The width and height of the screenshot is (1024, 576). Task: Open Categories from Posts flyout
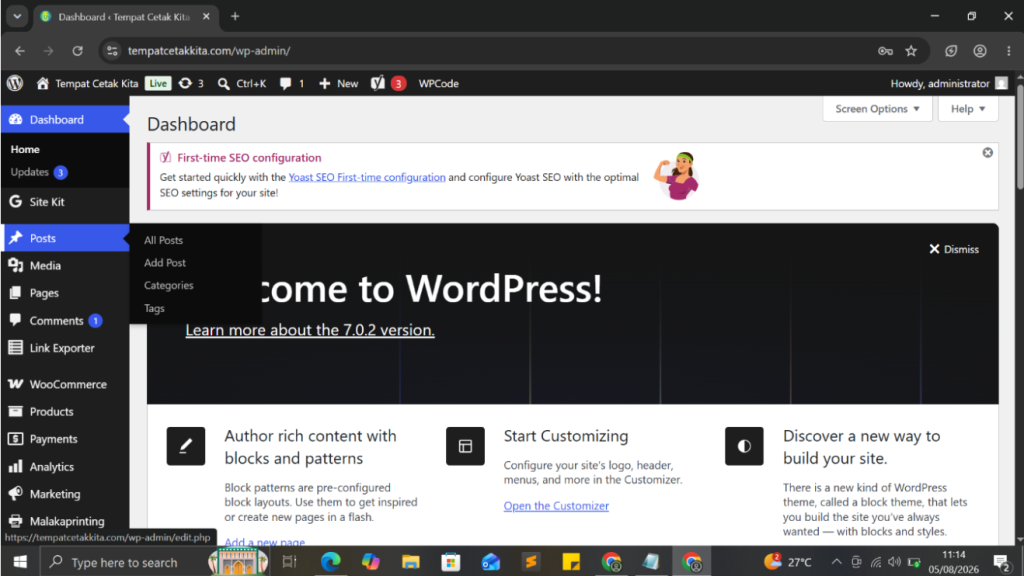[168, 285]
